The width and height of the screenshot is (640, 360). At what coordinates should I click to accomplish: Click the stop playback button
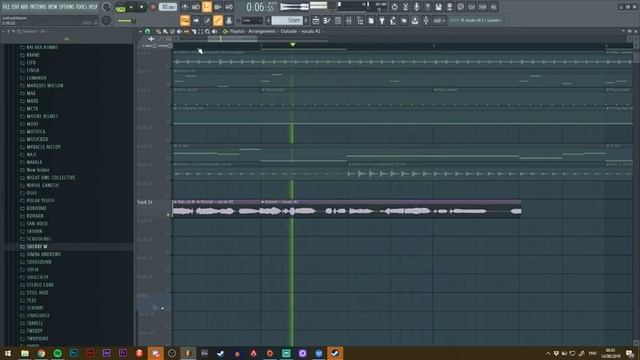(x=142, y=7)
